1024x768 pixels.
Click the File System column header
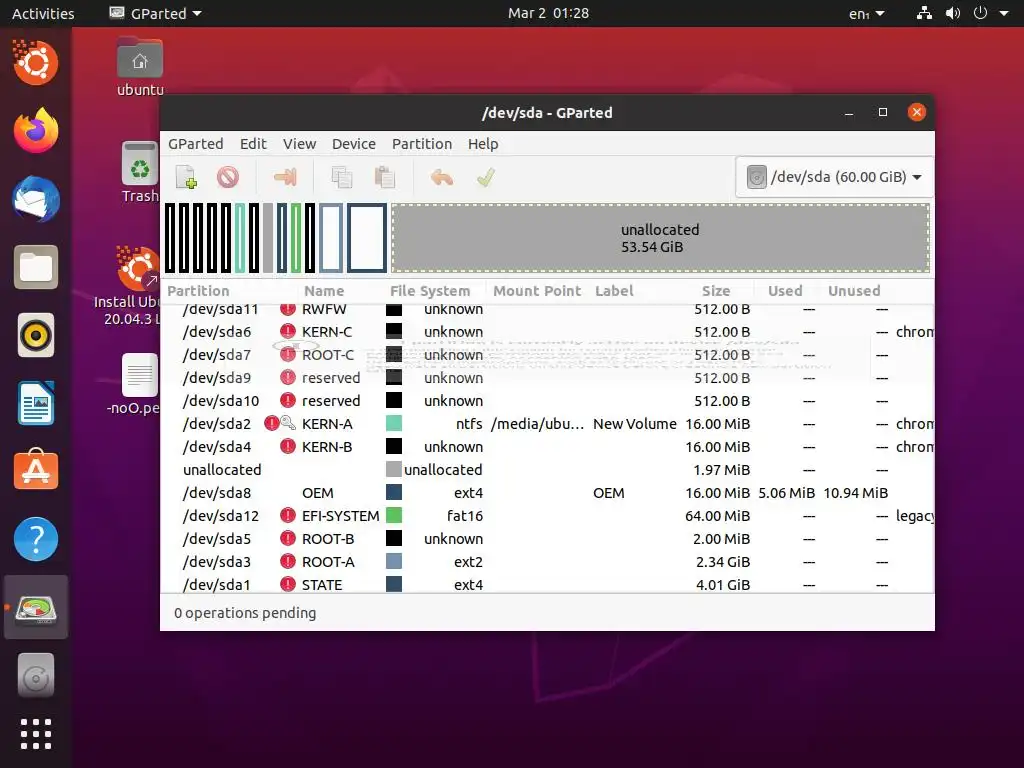coord(430,291)
